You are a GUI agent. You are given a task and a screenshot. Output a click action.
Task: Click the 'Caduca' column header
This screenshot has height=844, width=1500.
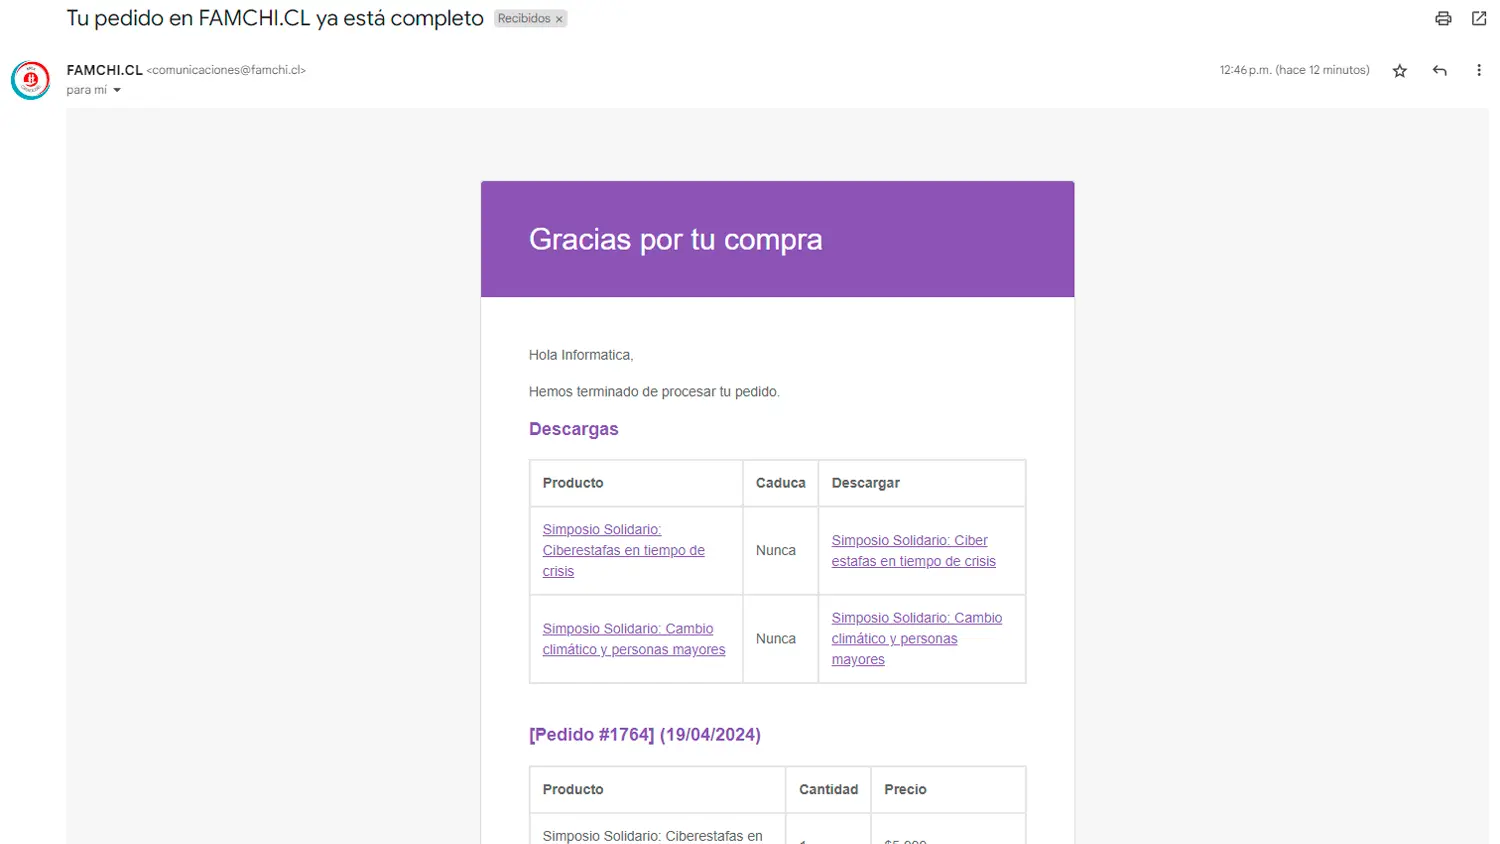(781, 483)
